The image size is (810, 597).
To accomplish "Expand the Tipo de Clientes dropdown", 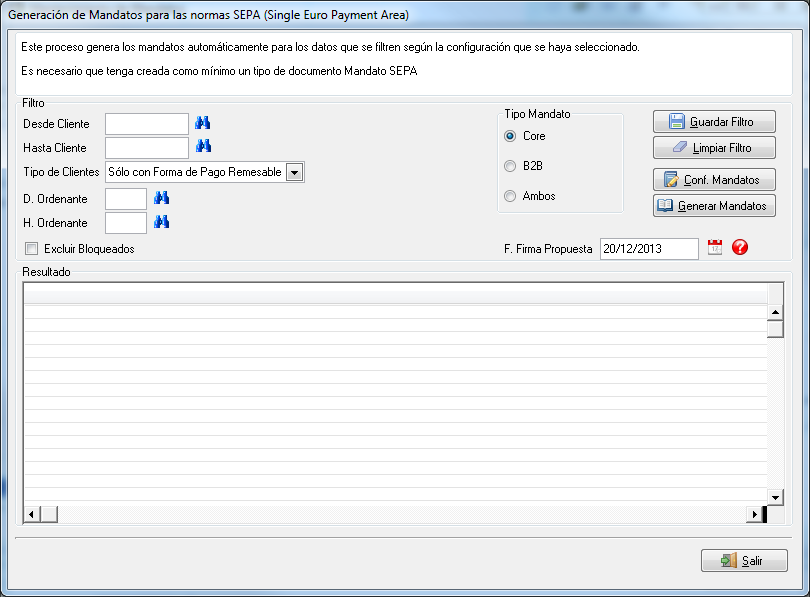I will coord(294,172).
